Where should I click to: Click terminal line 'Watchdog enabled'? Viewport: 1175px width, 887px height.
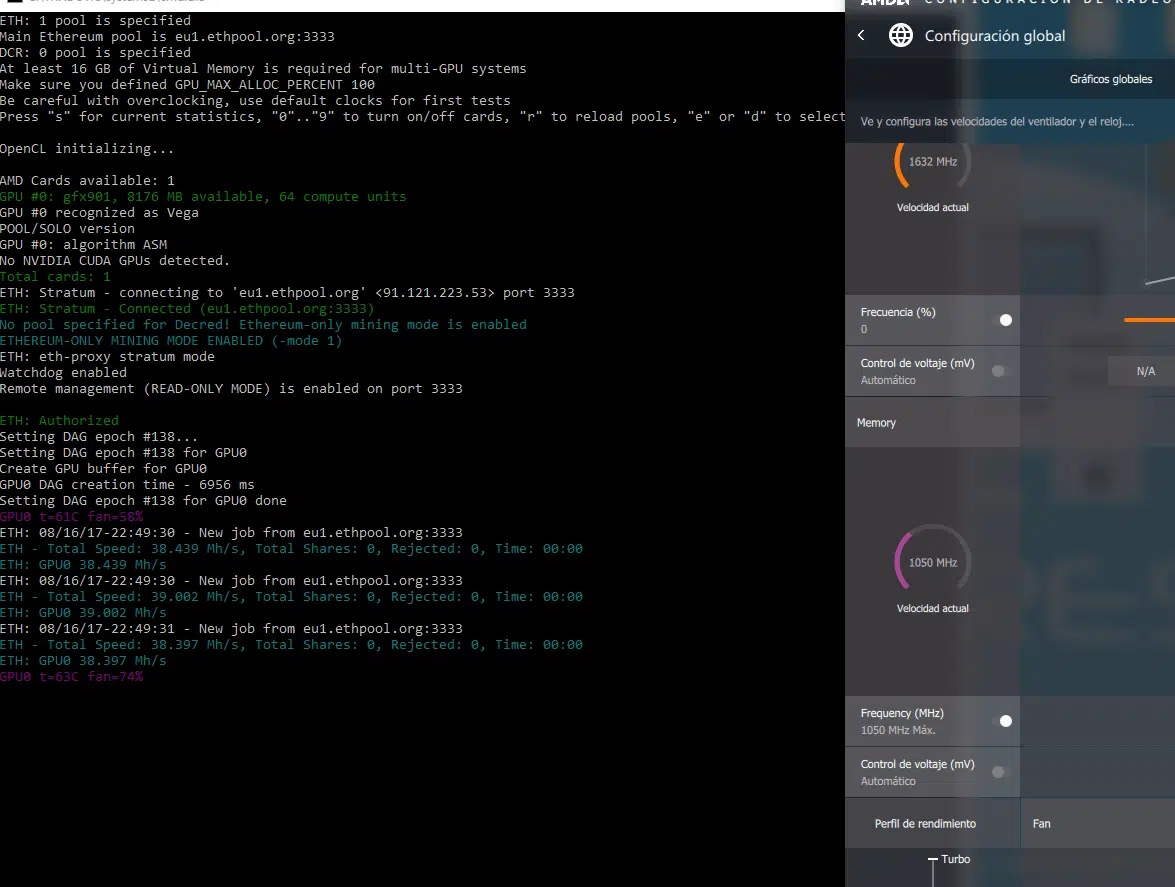point(64,372)
